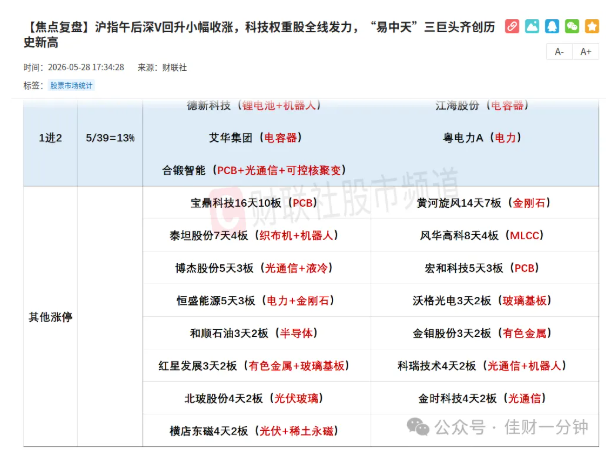Click the 艾华集团 电容器 entry
The image size is (606, 453).
255,138
